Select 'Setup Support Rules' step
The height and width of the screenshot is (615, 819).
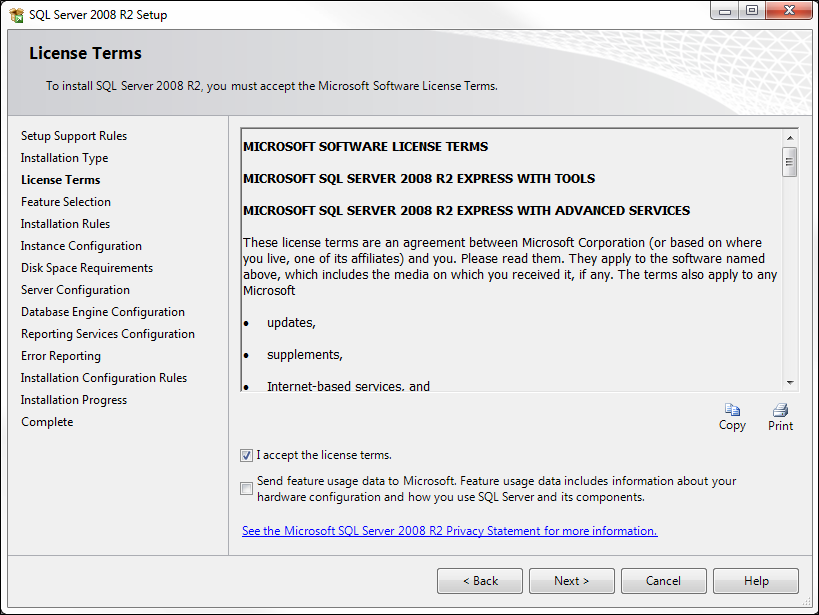[x=74, y=136]
